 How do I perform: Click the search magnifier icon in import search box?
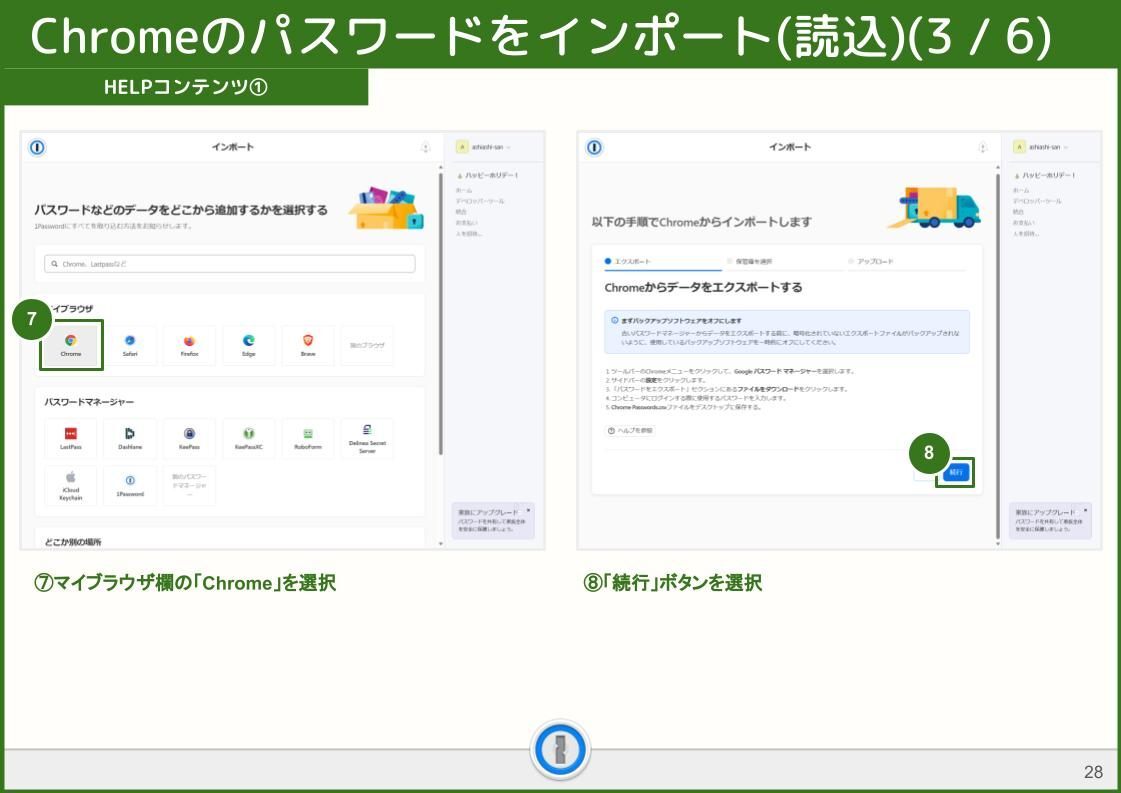54,264
